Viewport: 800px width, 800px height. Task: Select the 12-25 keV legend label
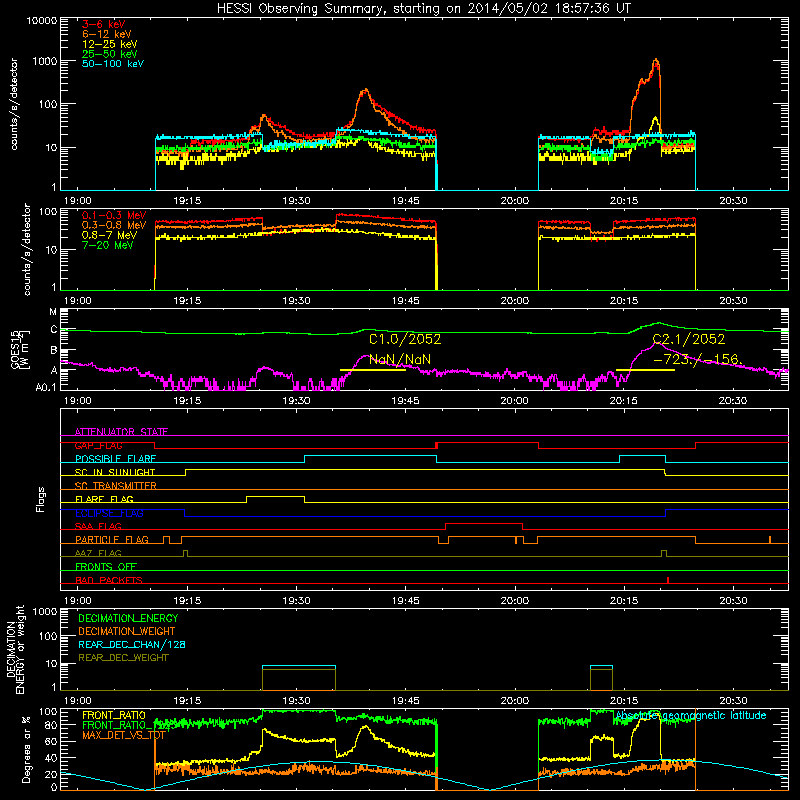[x=110, y=44]
